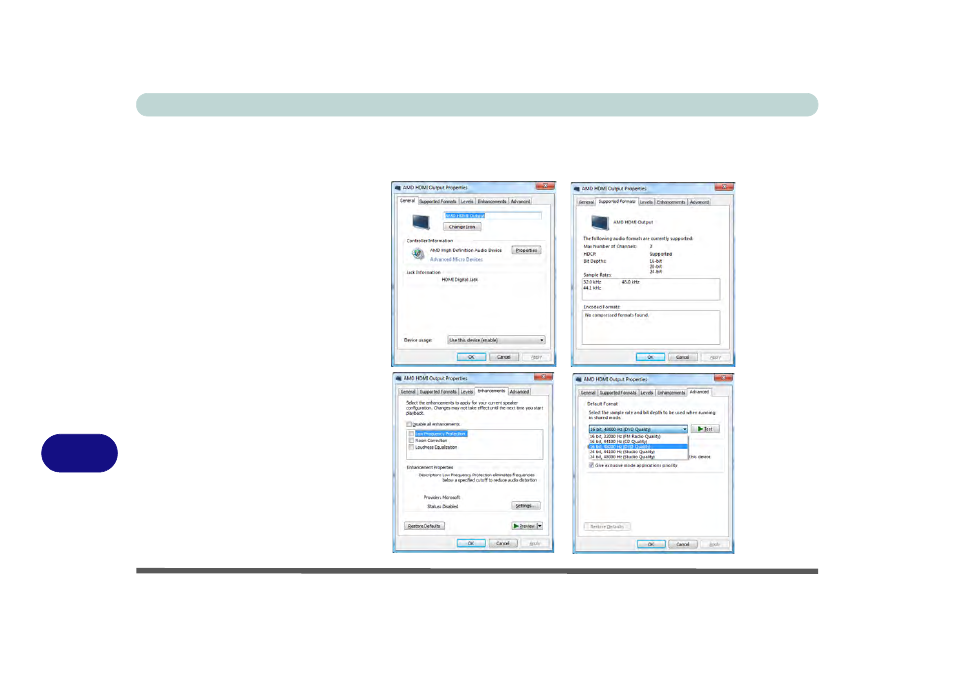Viewport: 954px width, 673px height.
Task: Click the monitor device icon in the General window
Action: click(x=420, y=222)
